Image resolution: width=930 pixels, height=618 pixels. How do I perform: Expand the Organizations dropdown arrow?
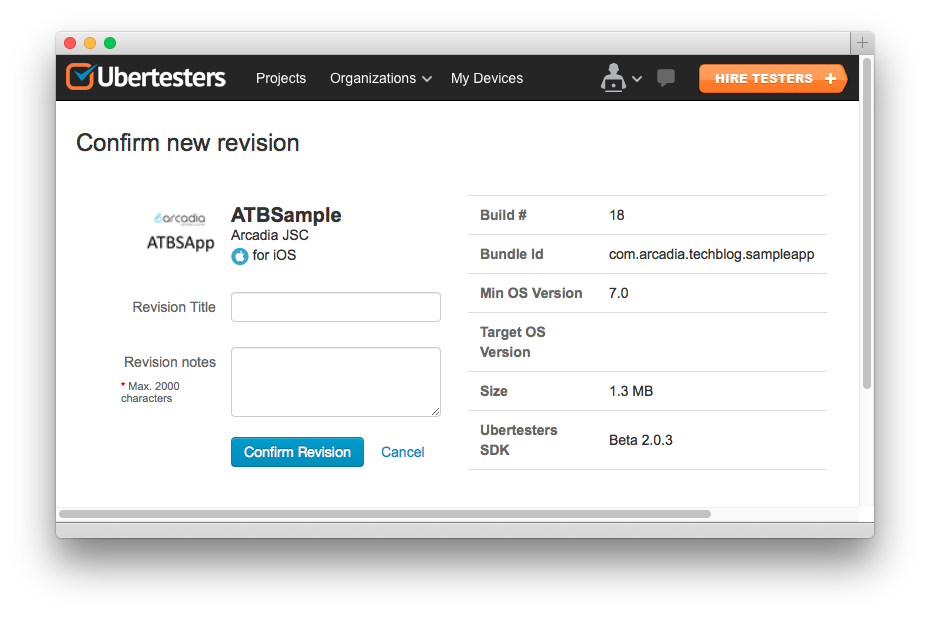(427, 79)
